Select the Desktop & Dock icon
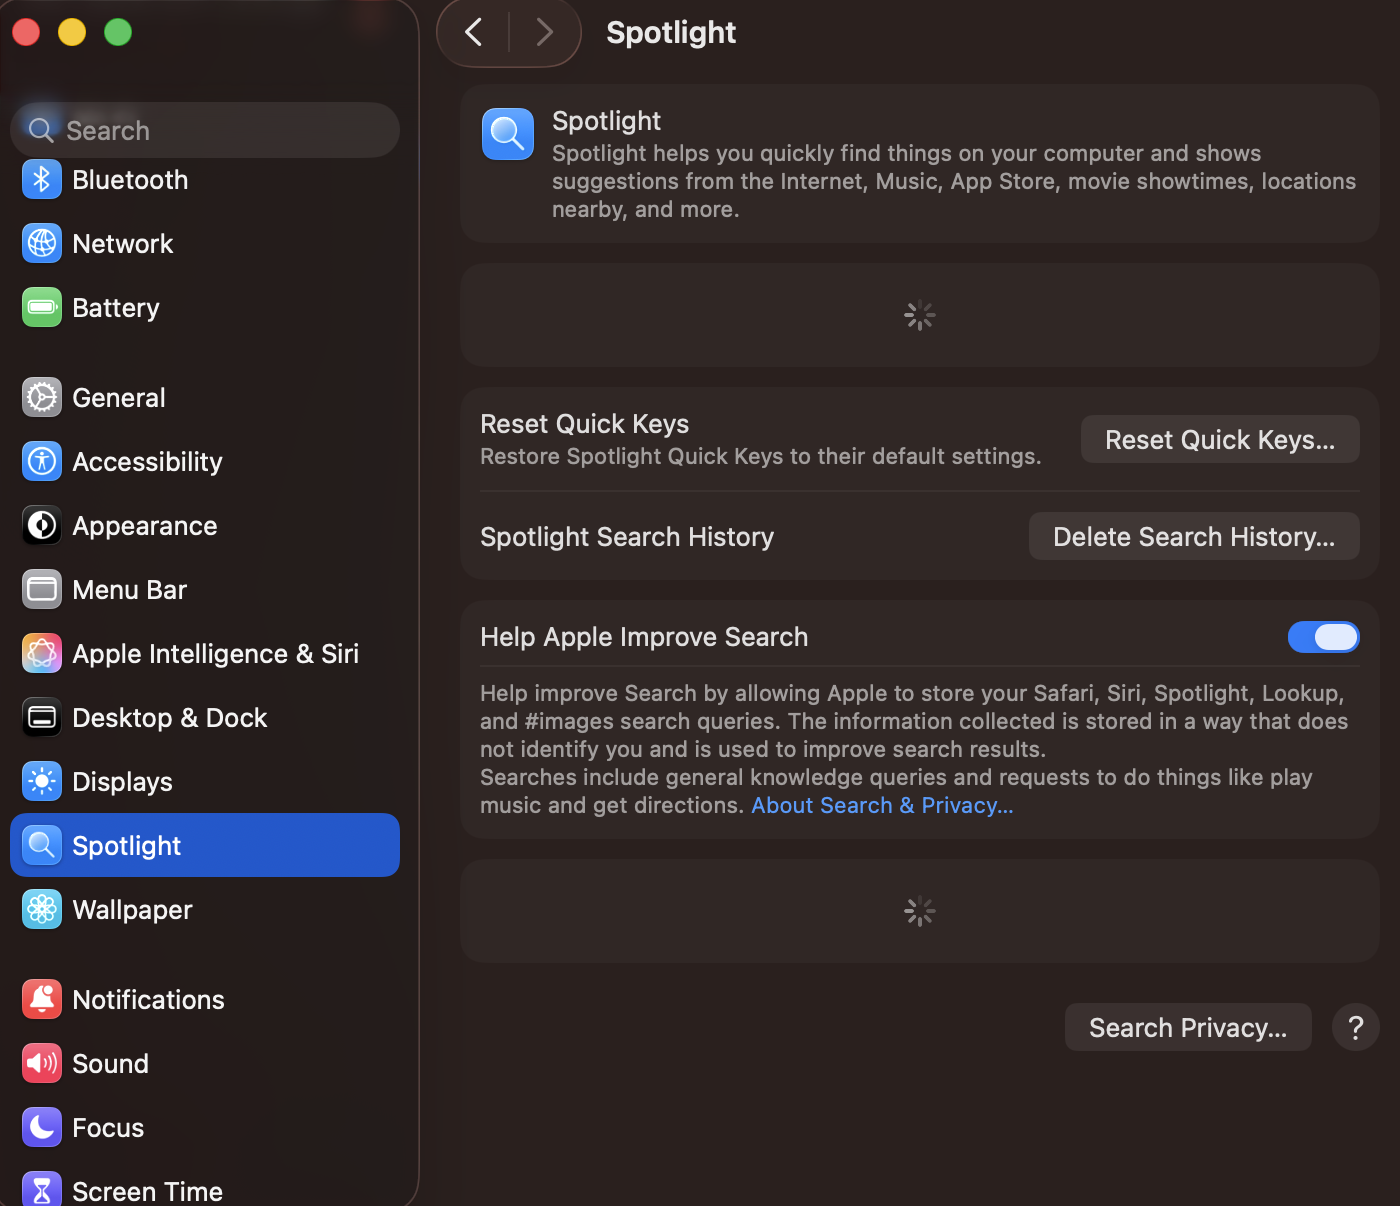 42,718
